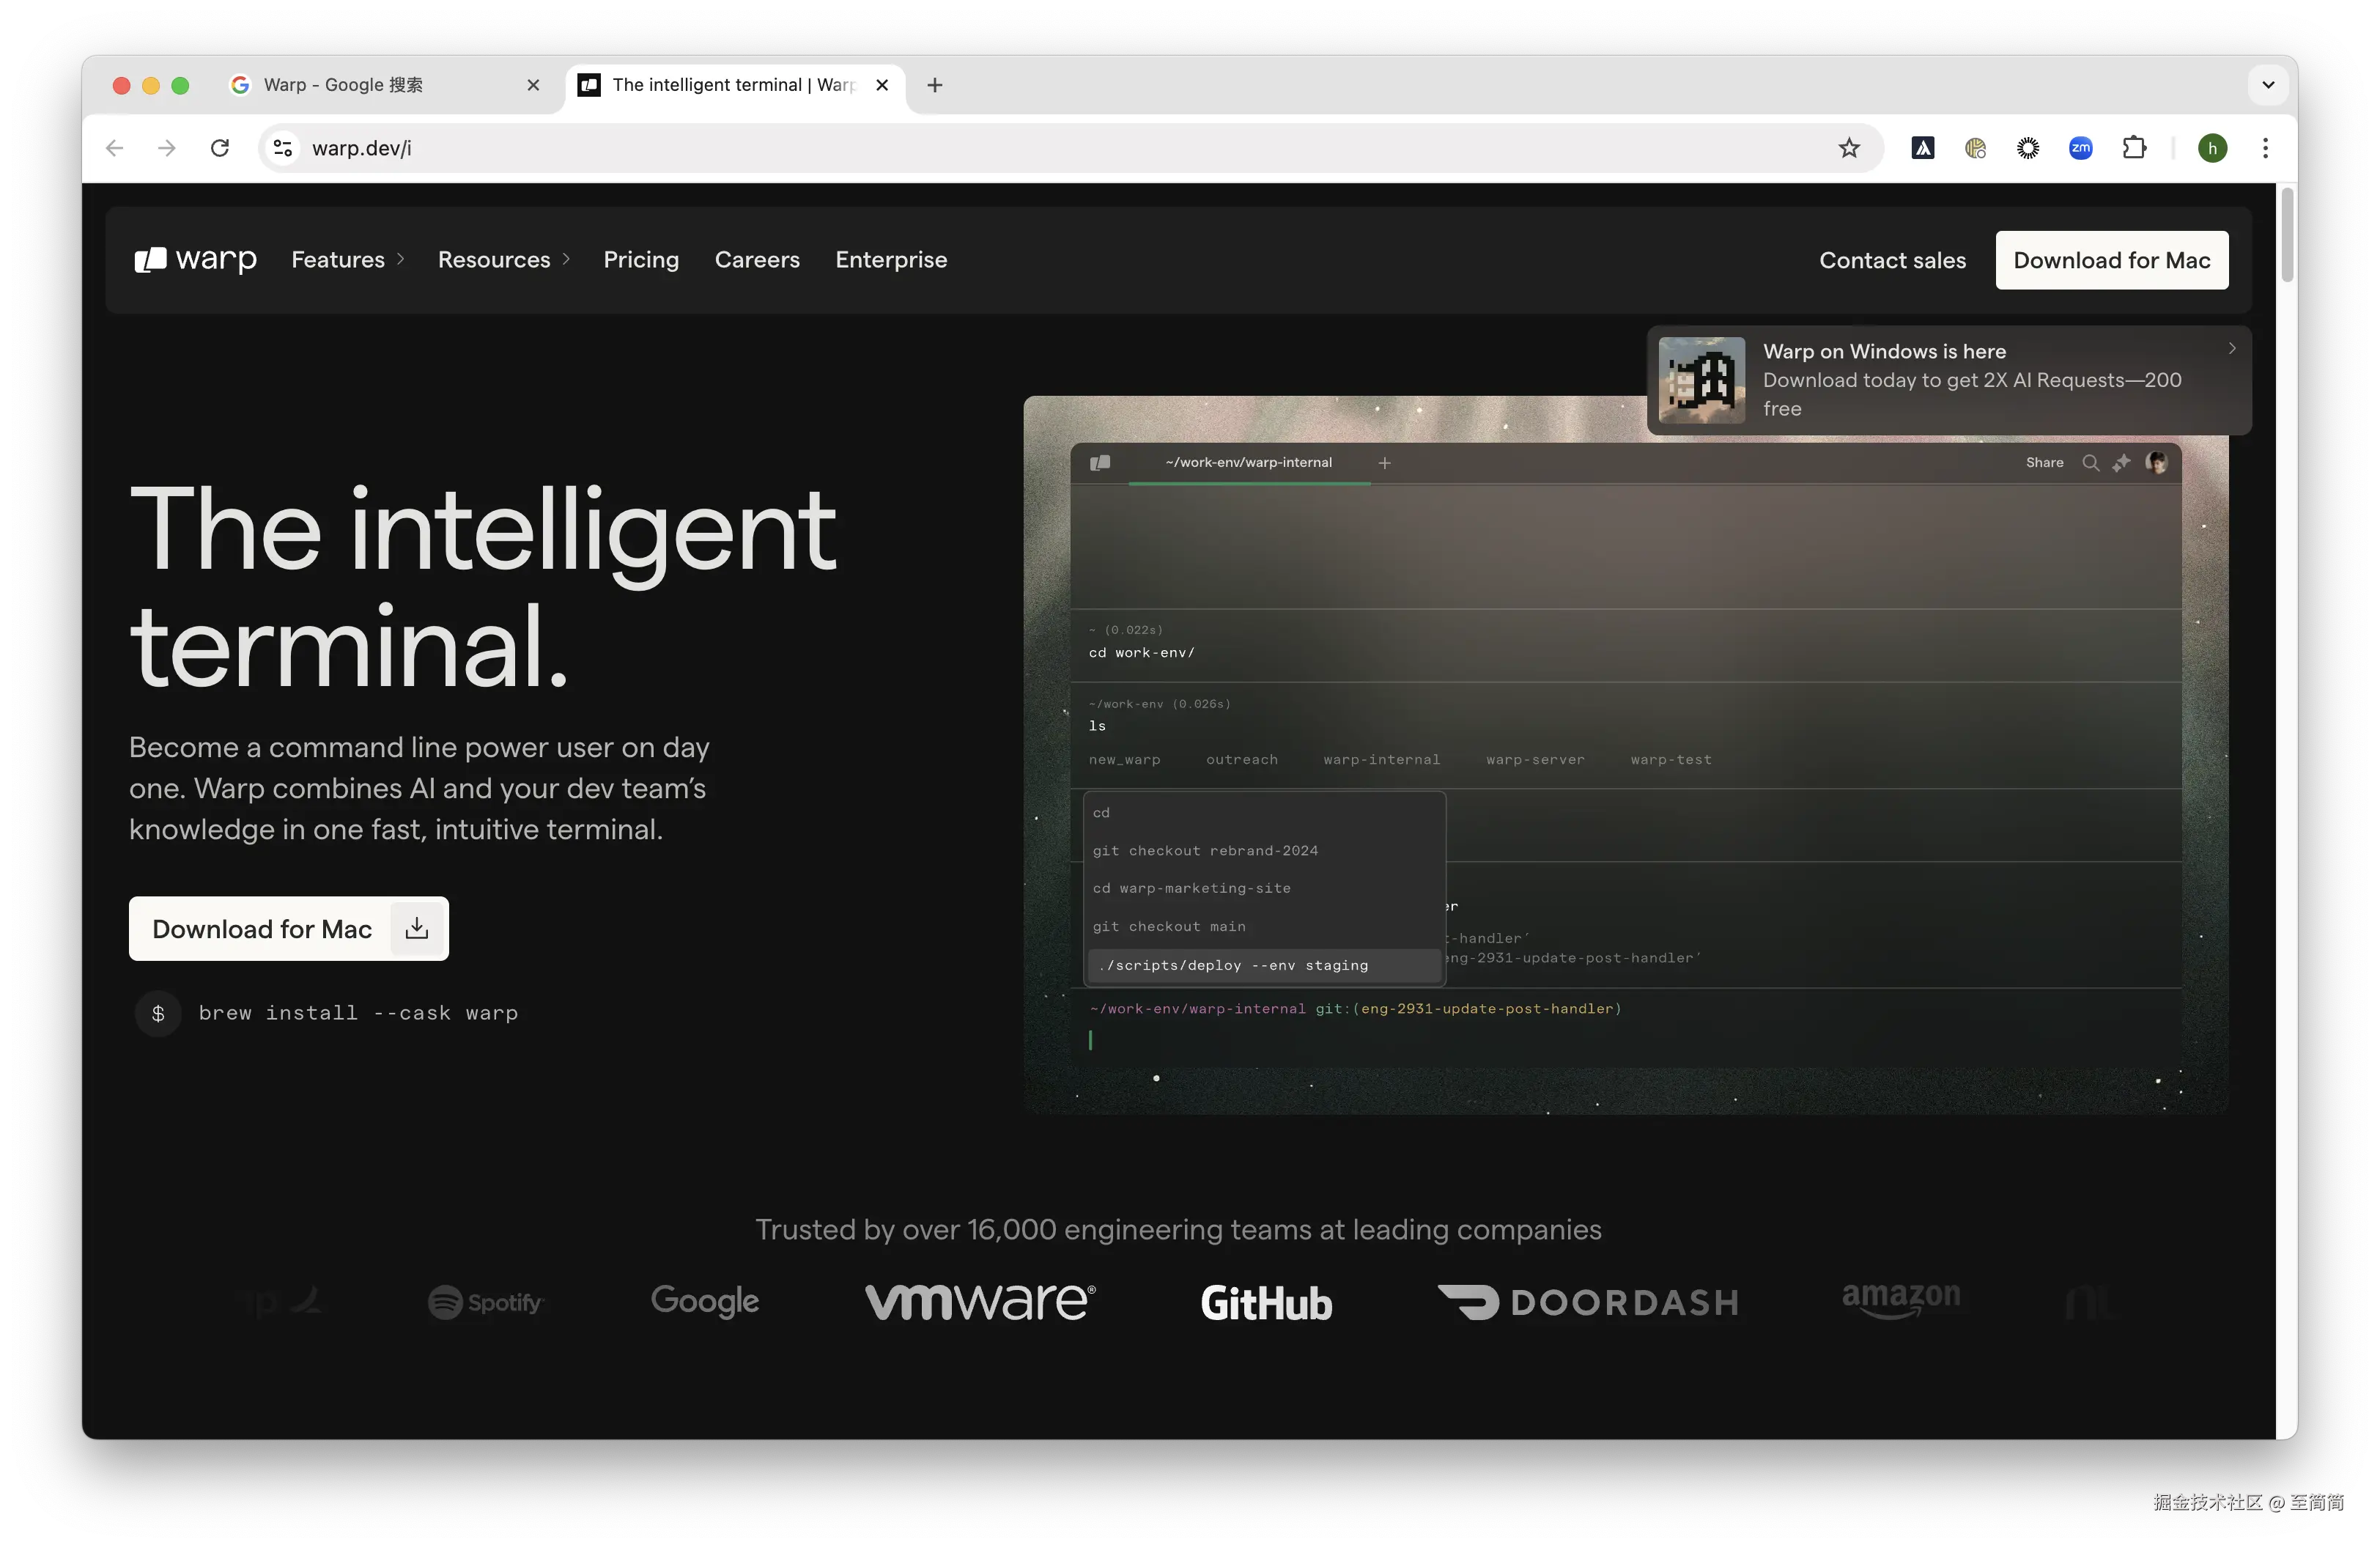The width and height of the screenshot is (2380, 1548).
Task: Open the Chrome extensions puzzle icon
Action: 2134,148
